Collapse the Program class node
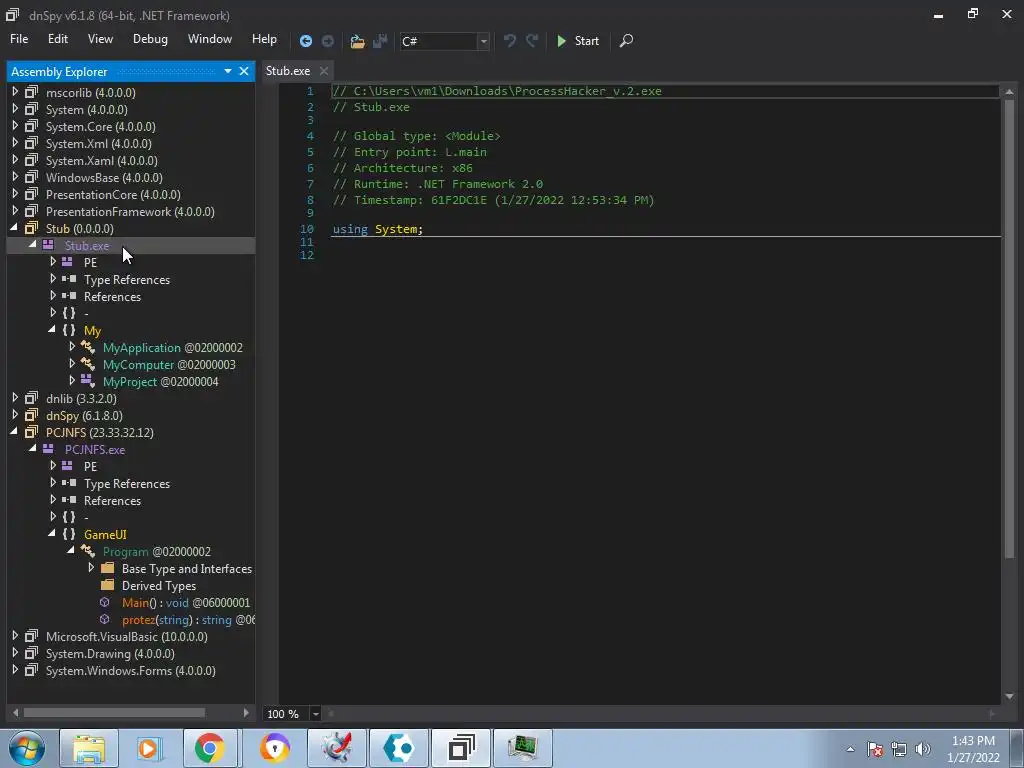The height and width of the screenshot is (768, 1024). [x=71, y=551]
